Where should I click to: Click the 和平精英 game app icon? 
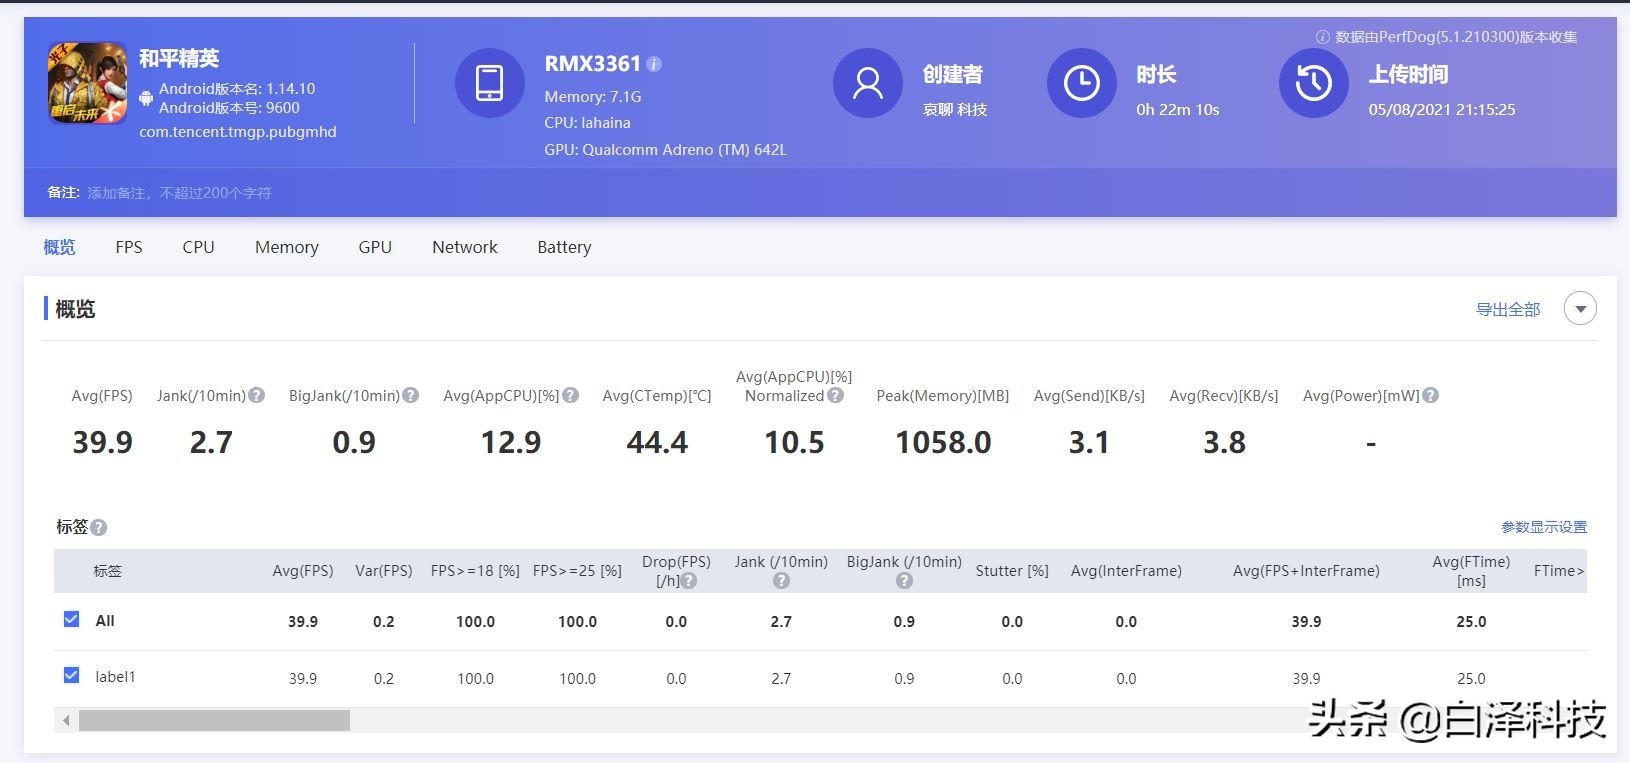click(88, 83)
